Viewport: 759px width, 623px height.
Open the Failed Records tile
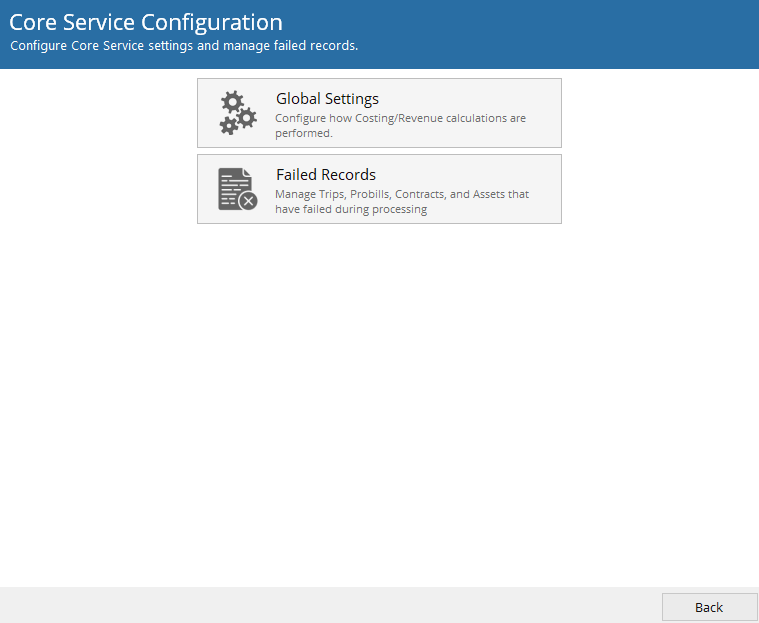(x=379, y=189)
